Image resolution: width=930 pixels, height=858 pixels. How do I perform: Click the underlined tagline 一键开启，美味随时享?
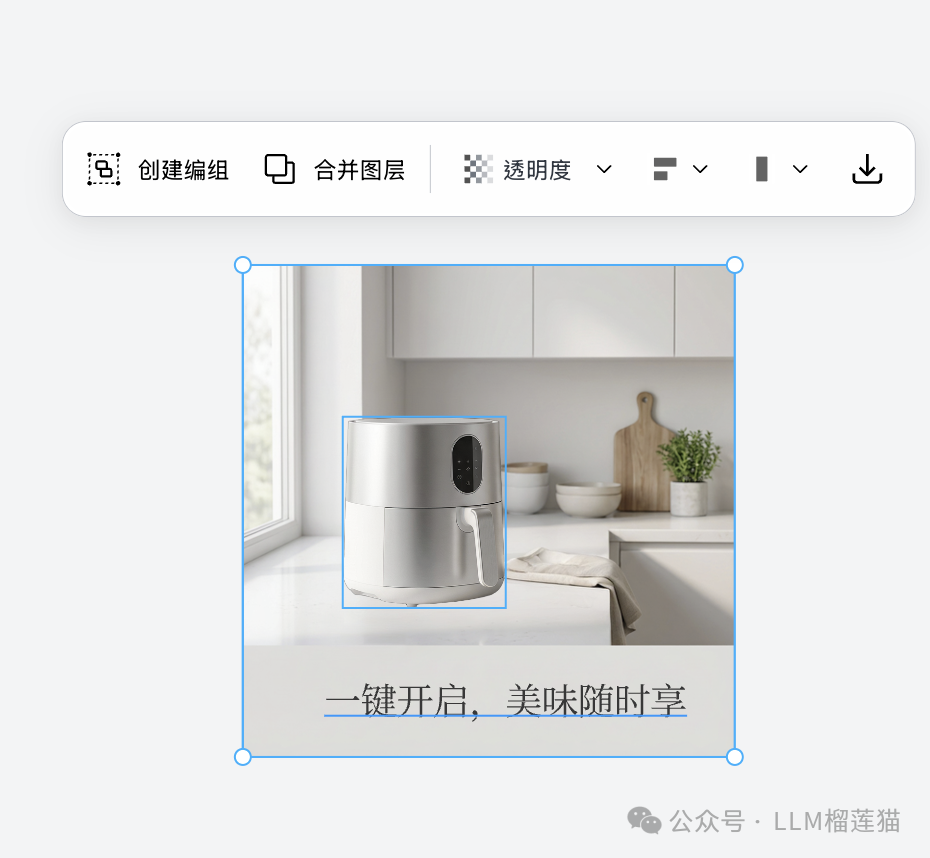[505, 701]
